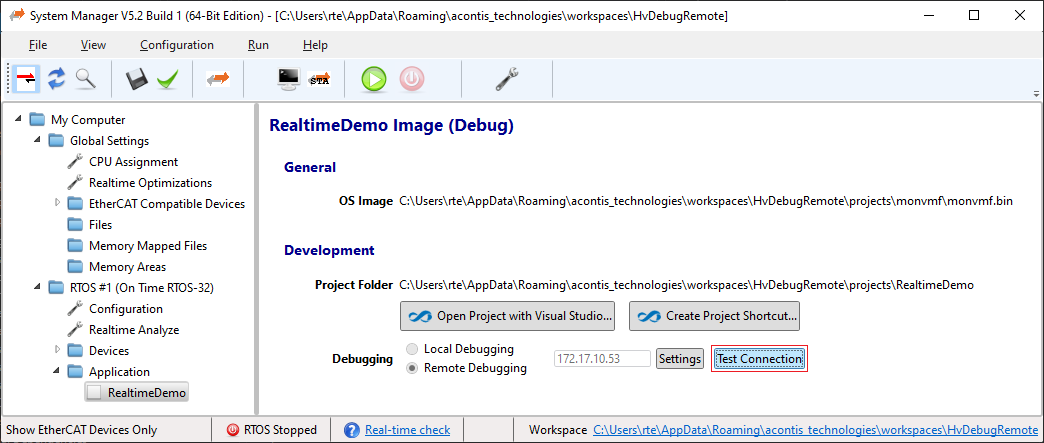Click the remote debugging IP address field

601,359
